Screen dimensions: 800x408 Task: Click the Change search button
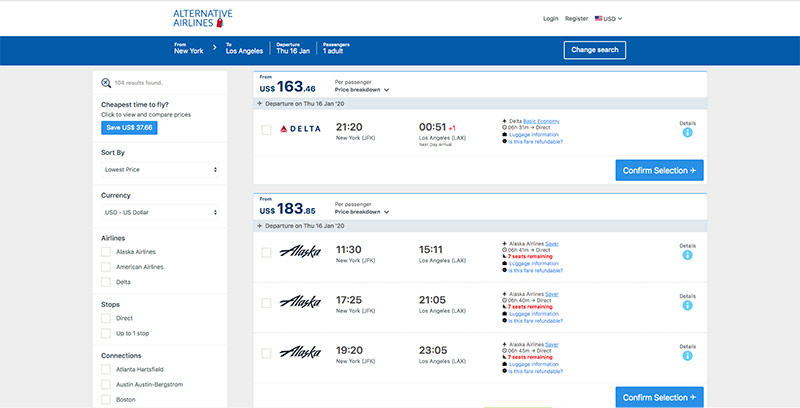pyautogui.click(x=595, y=50)
